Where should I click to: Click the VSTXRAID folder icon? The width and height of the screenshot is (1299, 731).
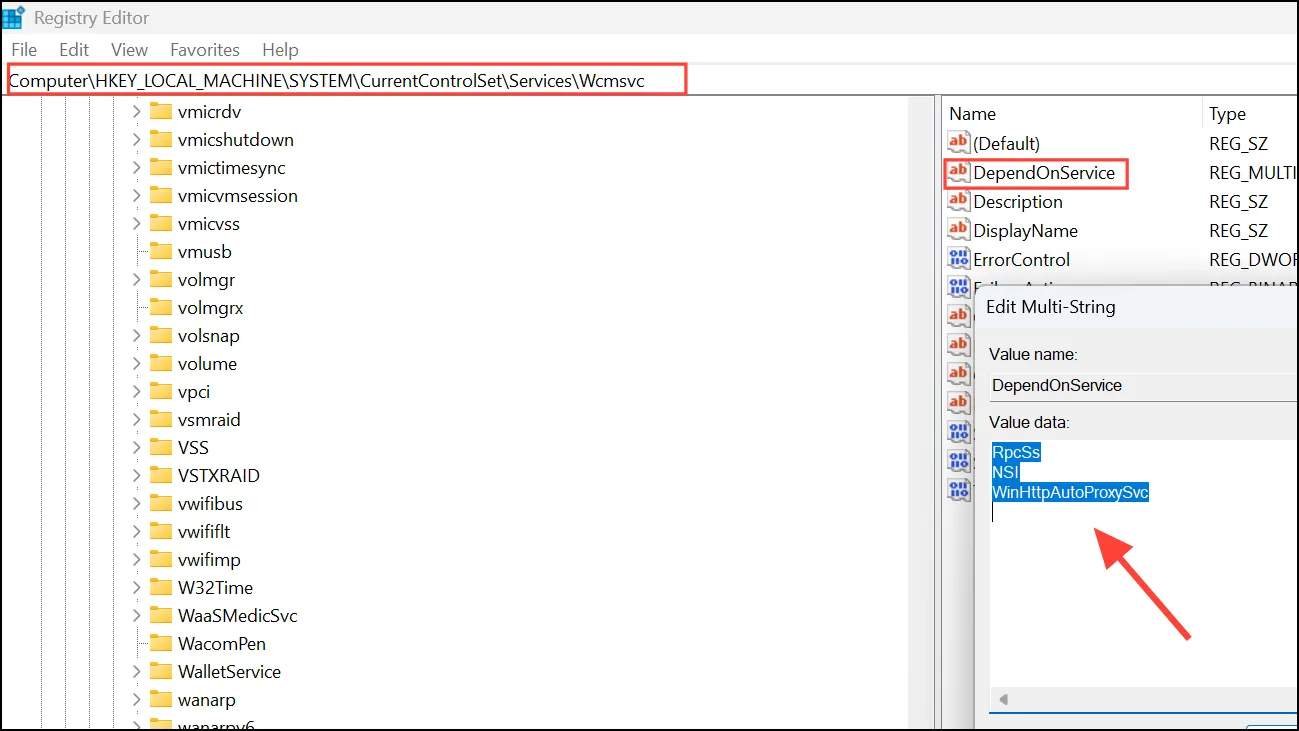pyautogui.click(x=161, y=475)
